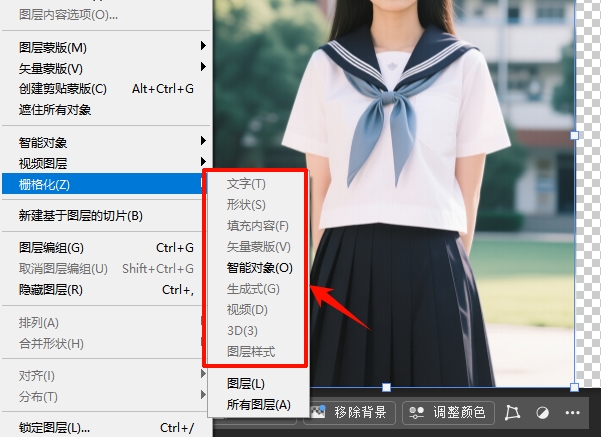Image resolution: width=601 pixels, height=437 pixels.
Task: Click 矢量蒙版(V) in the rasterize submenu
Action: pyautogui.click(x=258, y=247)
